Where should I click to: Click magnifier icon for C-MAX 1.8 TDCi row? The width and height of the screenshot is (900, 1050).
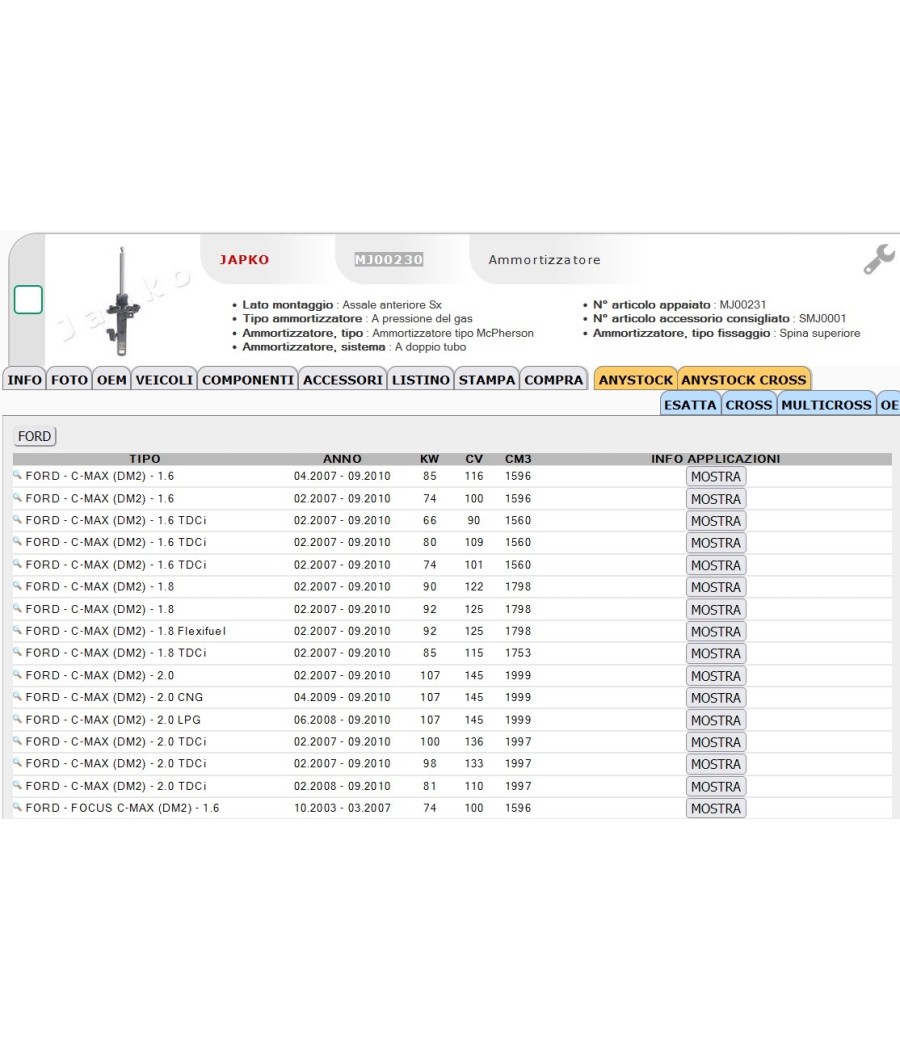click(x=17, y=652)
